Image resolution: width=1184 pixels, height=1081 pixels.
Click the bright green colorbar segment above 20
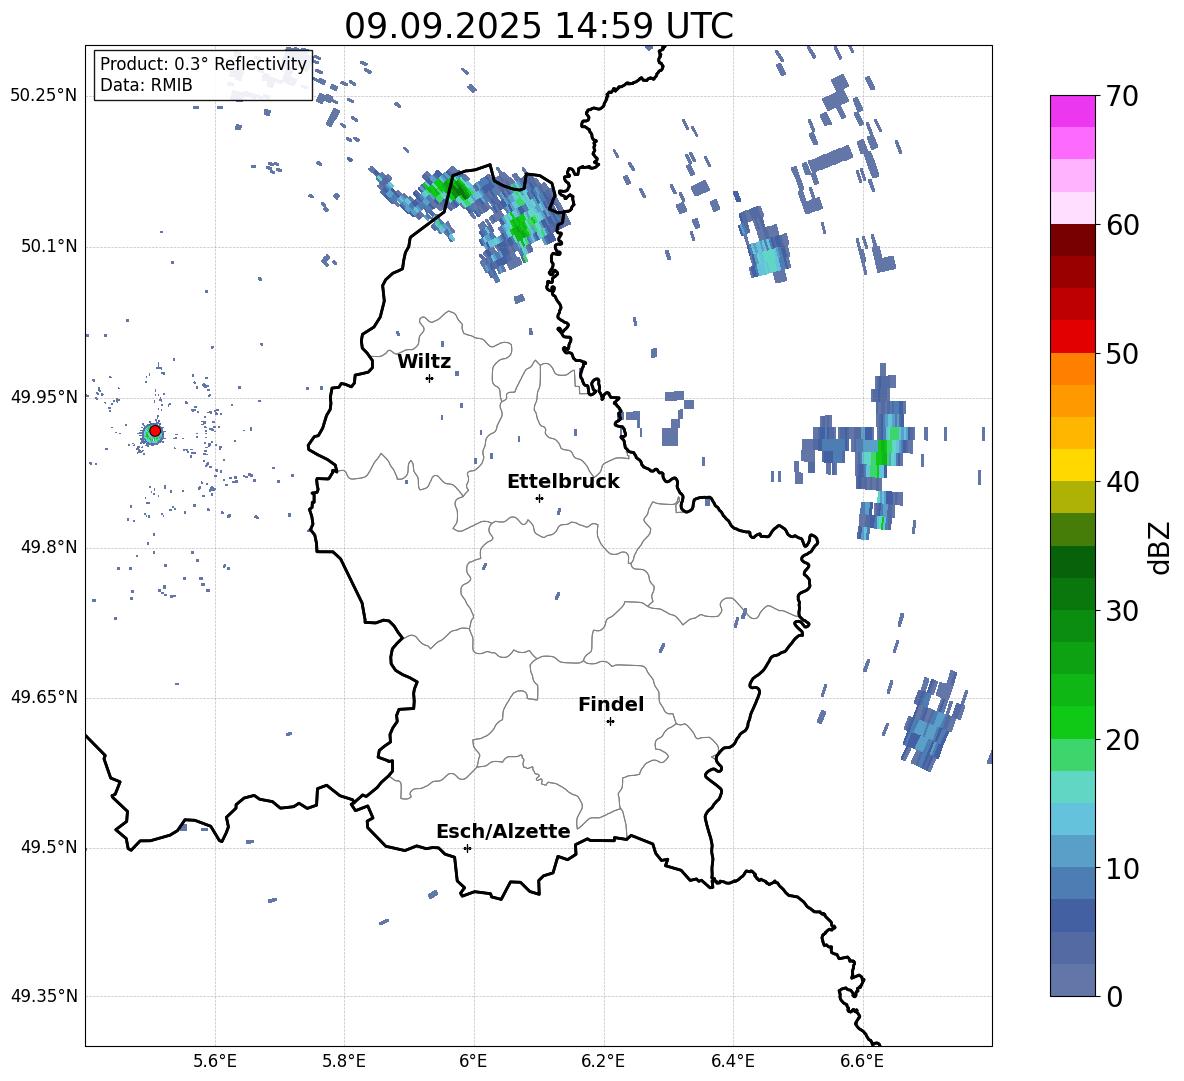click(1073, 722)
